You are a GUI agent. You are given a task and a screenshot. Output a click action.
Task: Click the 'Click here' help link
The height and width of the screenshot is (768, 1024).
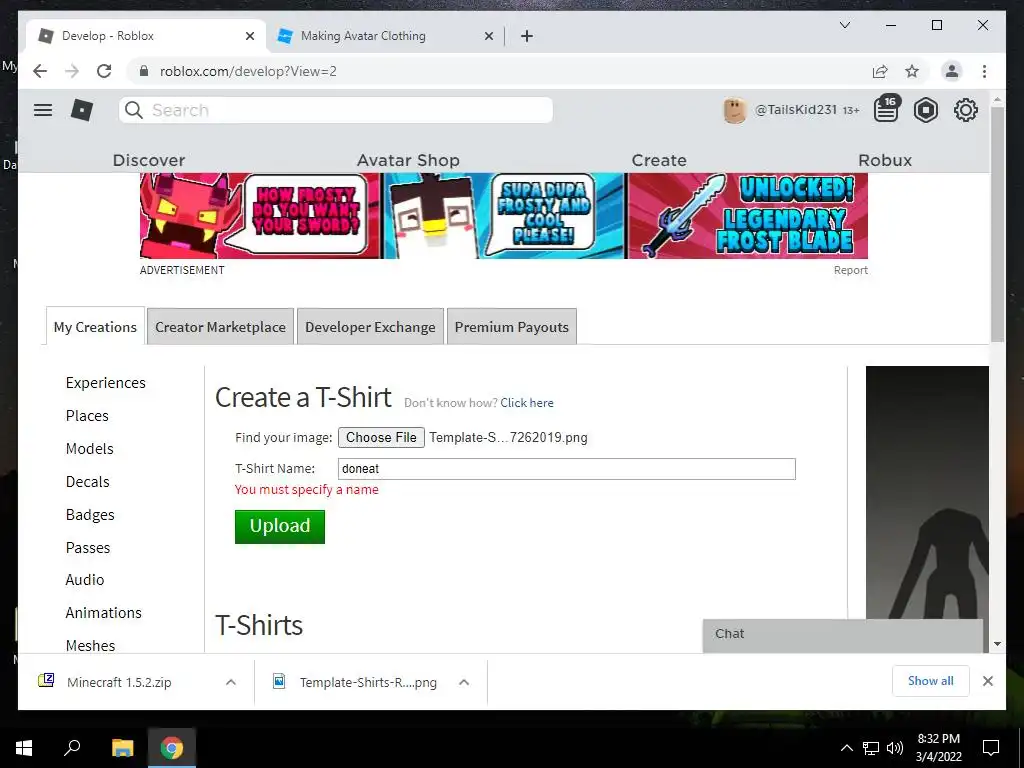527,403
